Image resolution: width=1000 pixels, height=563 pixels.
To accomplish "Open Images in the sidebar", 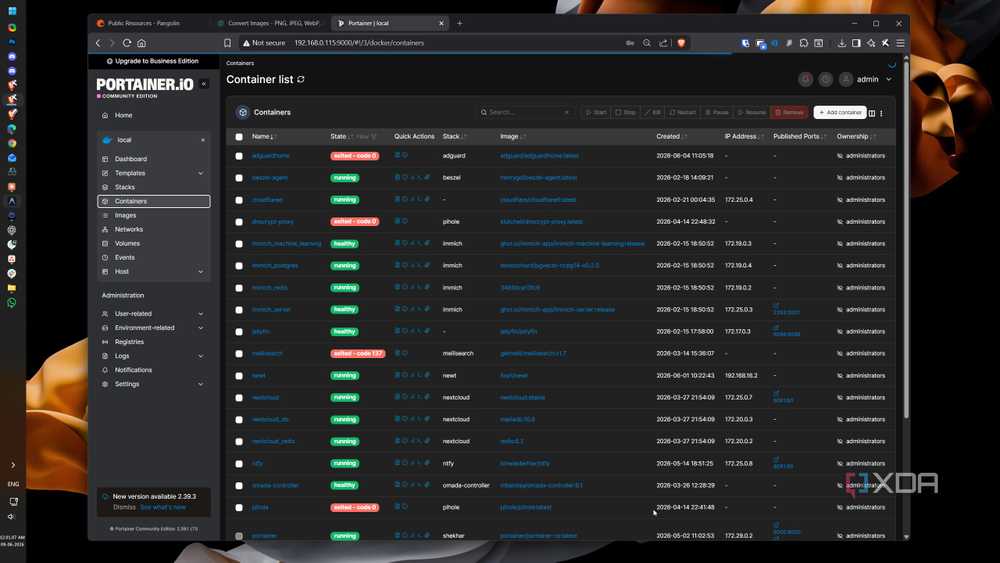I will point(125,215).
